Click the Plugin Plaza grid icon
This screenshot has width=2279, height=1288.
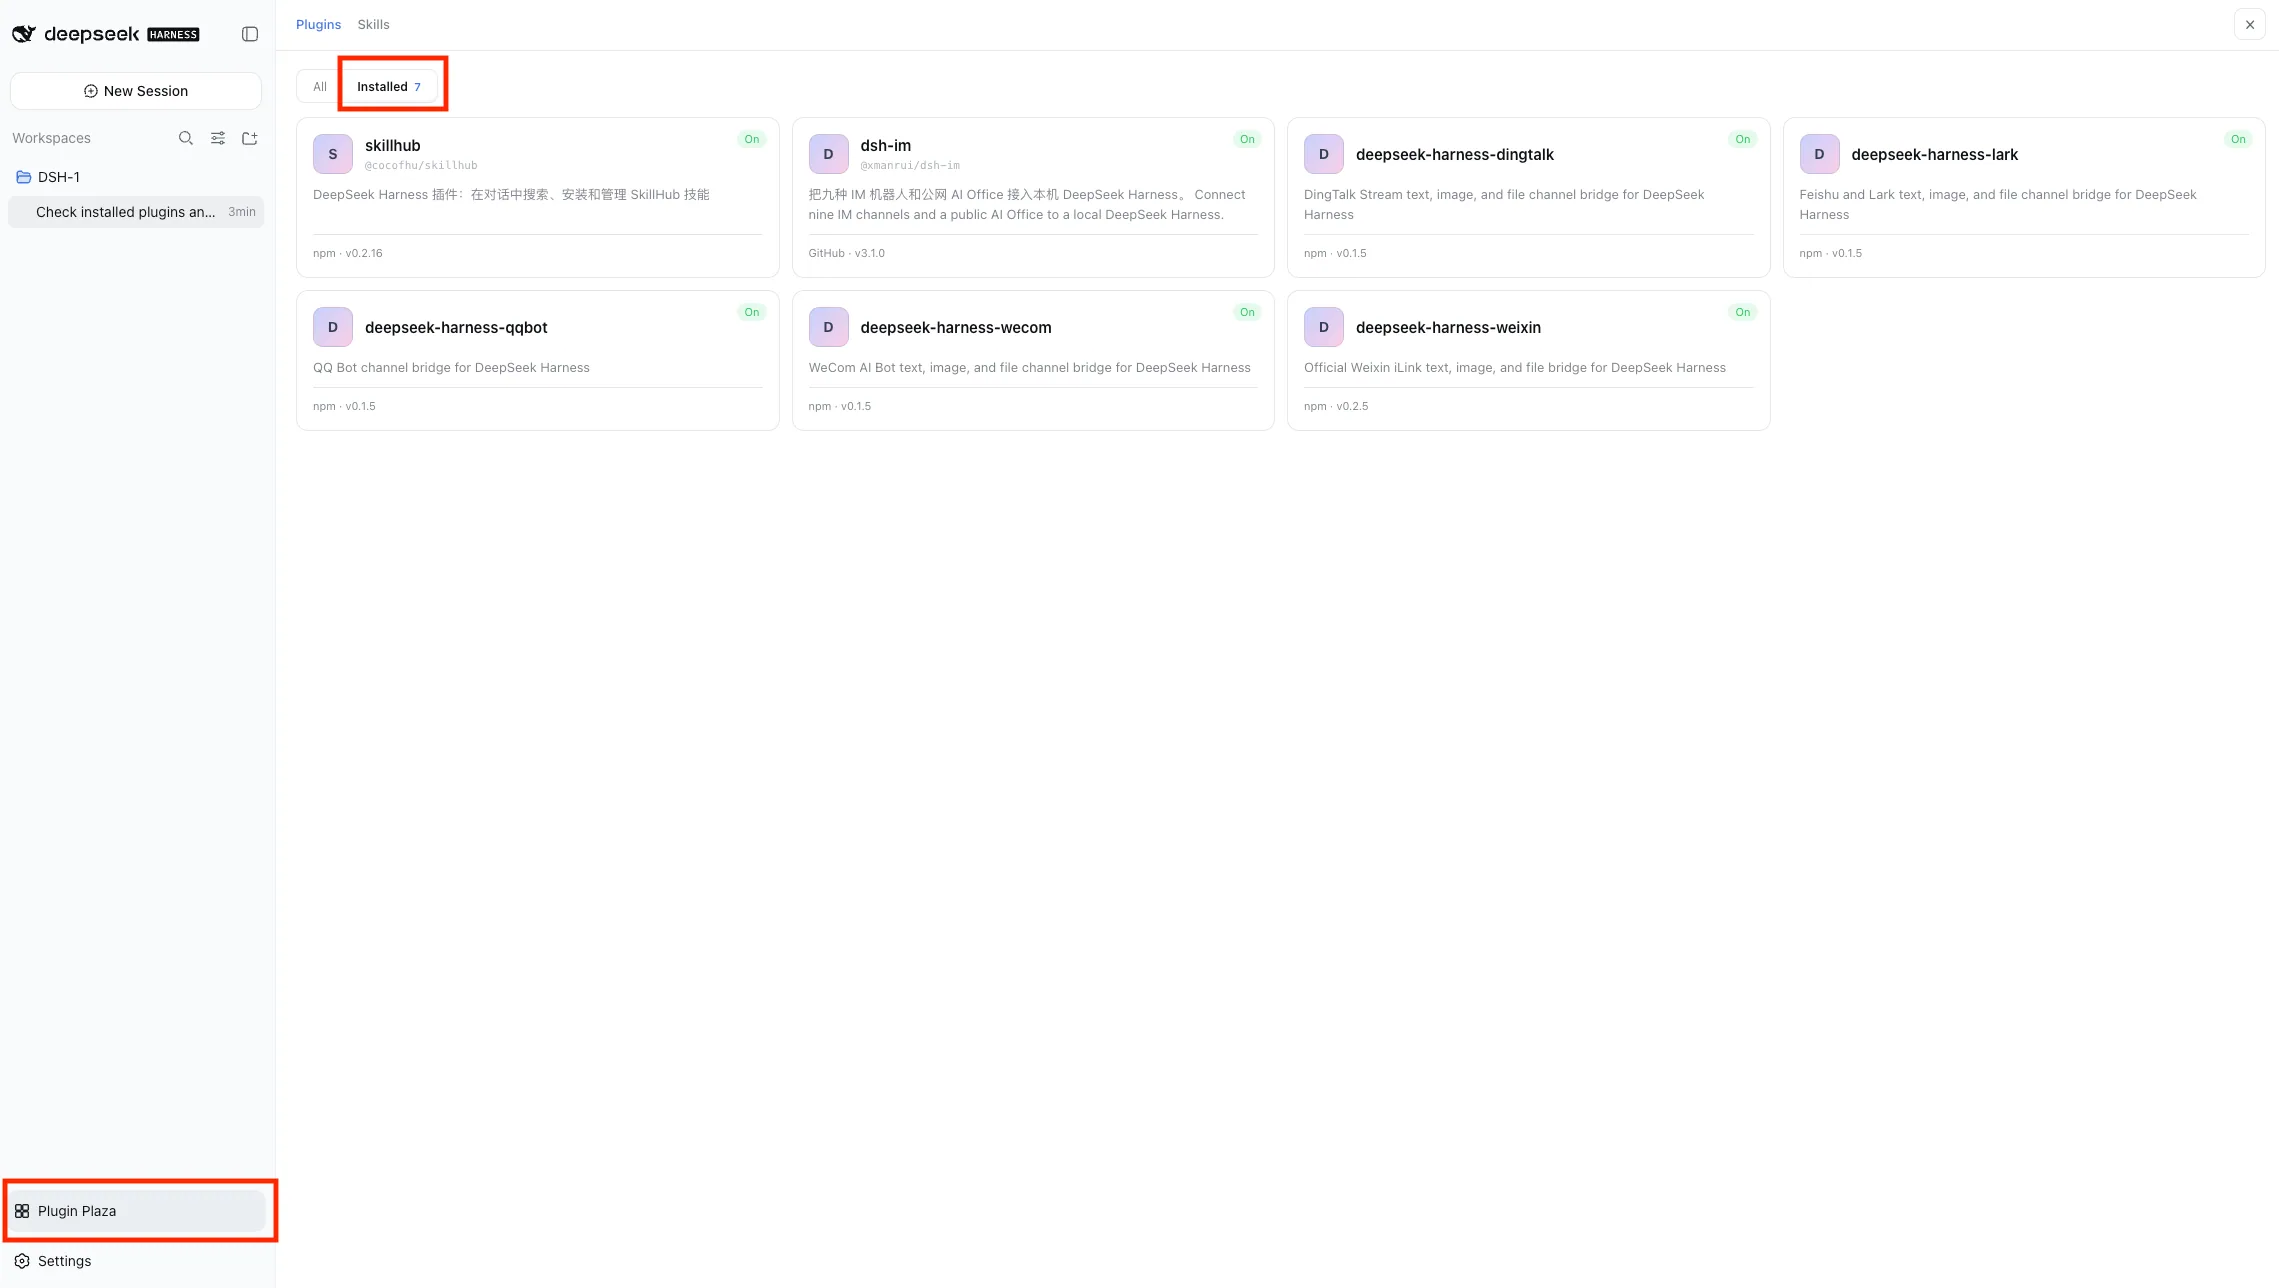[x=22, y=1211]
